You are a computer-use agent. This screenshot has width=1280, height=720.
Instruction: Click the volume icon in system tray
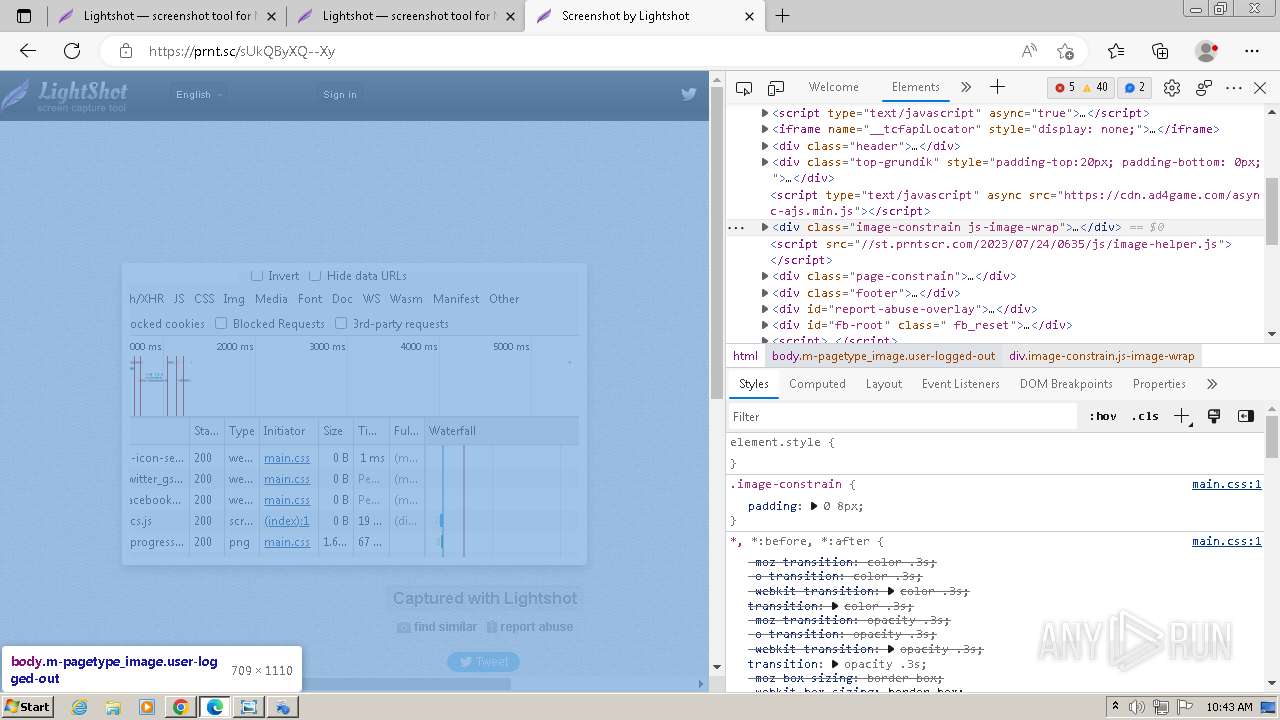pyautogui.click(x=1139, y=707)
